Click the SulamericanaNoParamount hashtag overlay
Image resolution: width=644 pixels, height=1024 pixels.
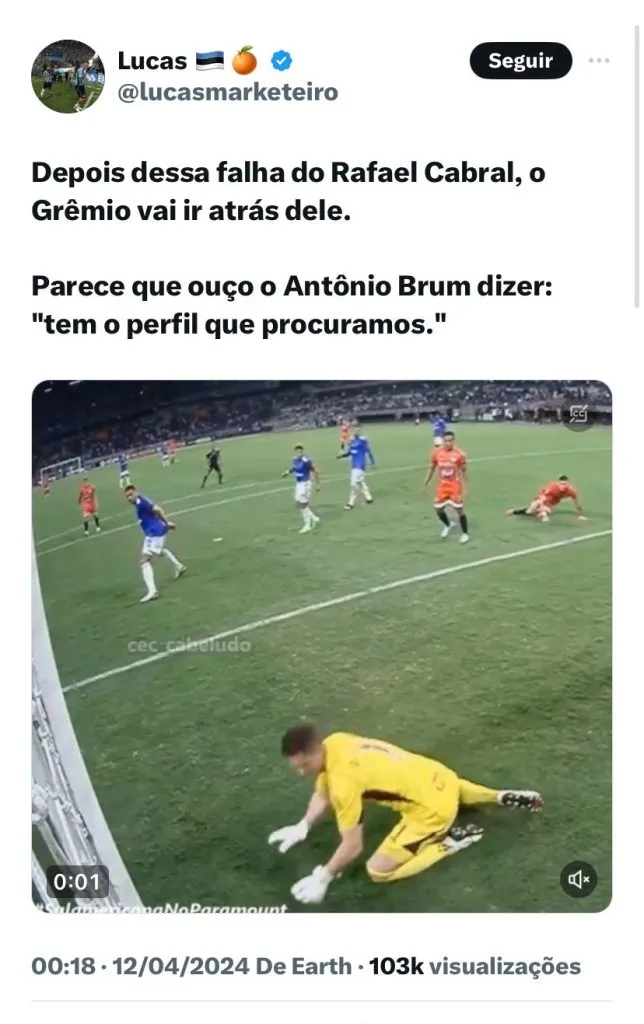[163, 907]
